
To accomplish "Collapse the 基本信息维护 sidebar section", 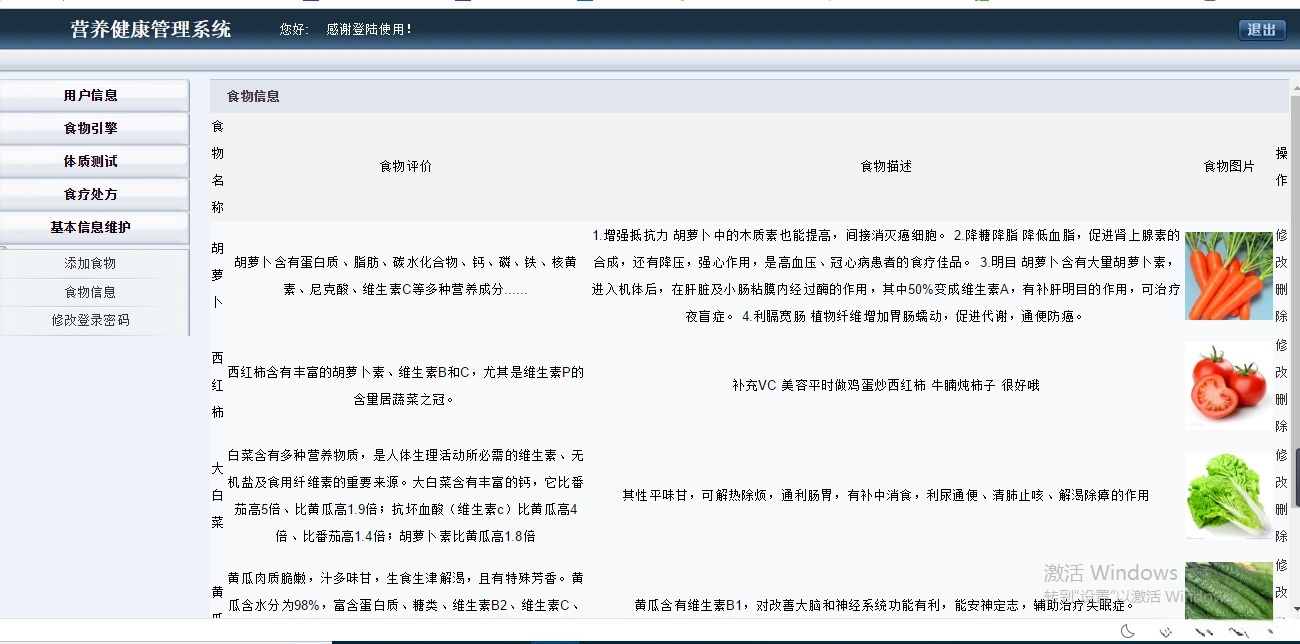I will point(94,227).
